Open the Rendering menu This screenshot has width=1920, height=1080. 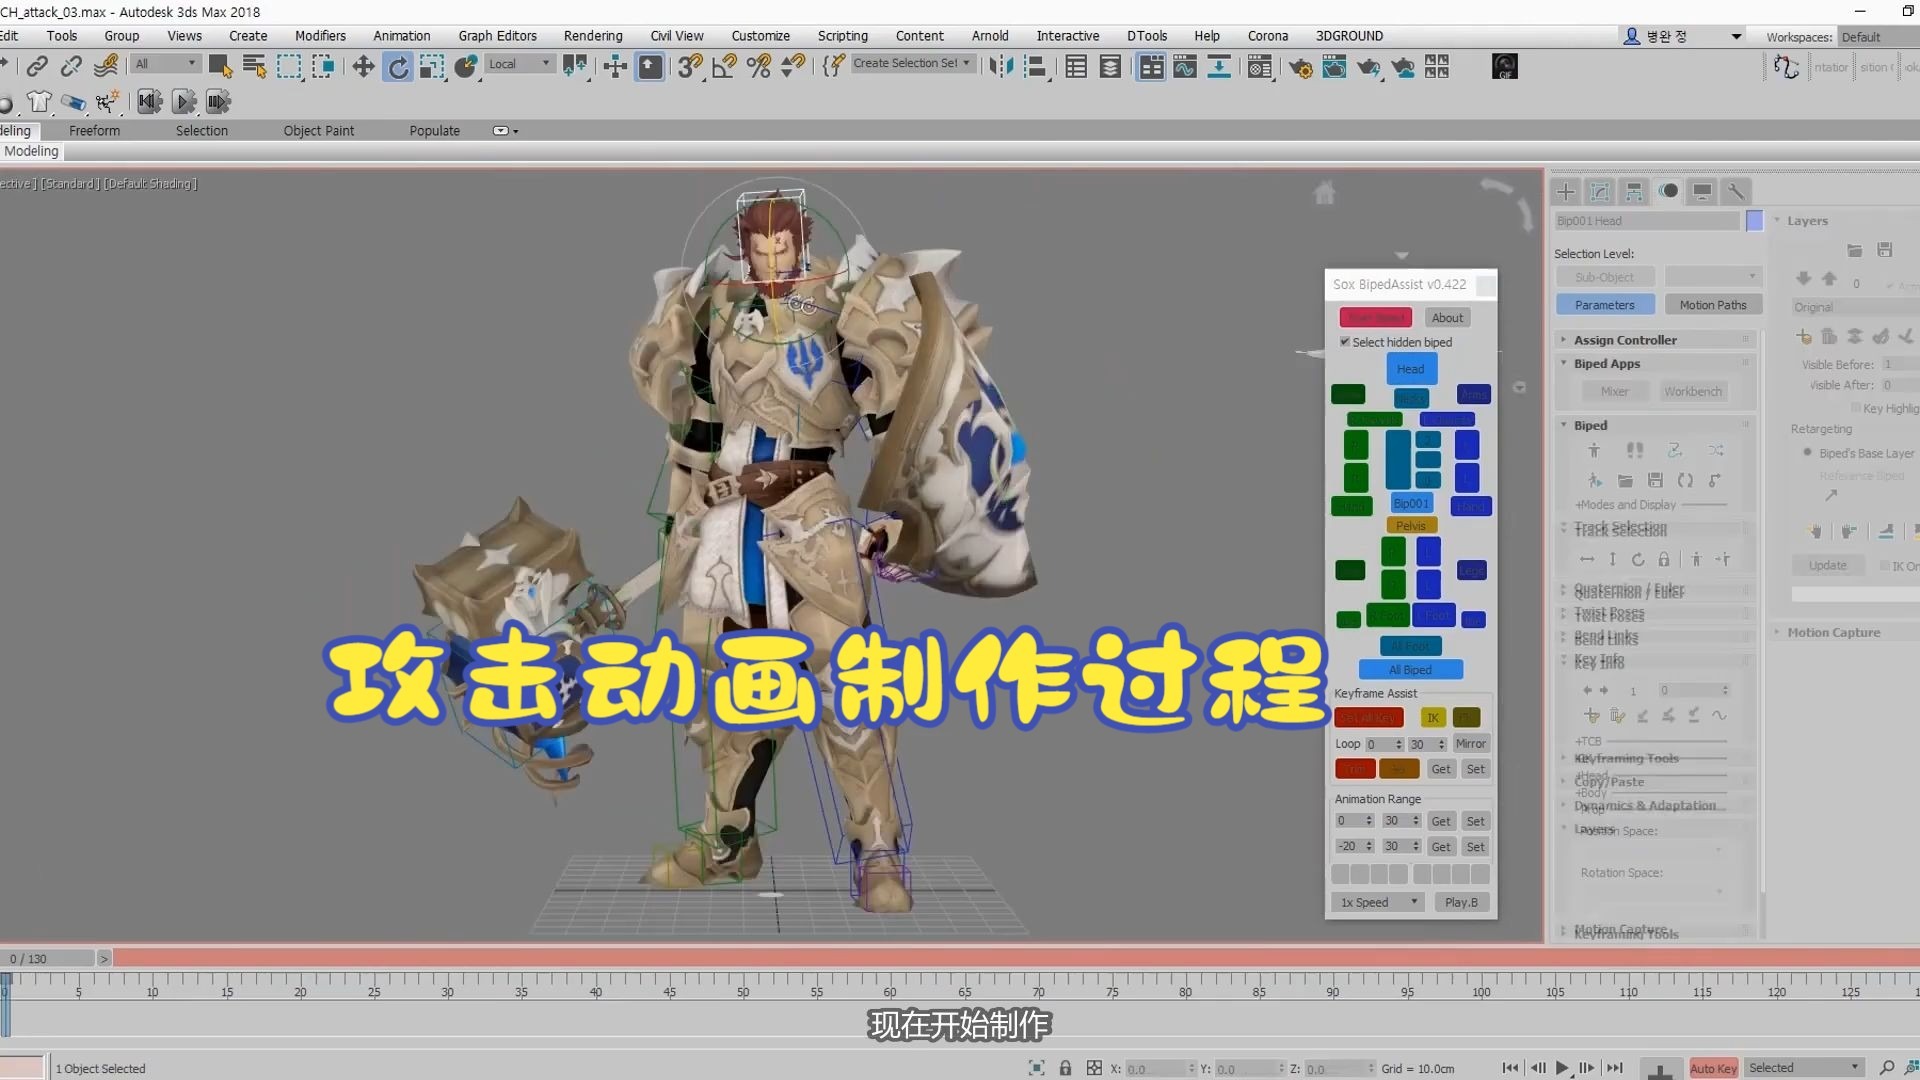pyautogui.click(x=593, y=36)
